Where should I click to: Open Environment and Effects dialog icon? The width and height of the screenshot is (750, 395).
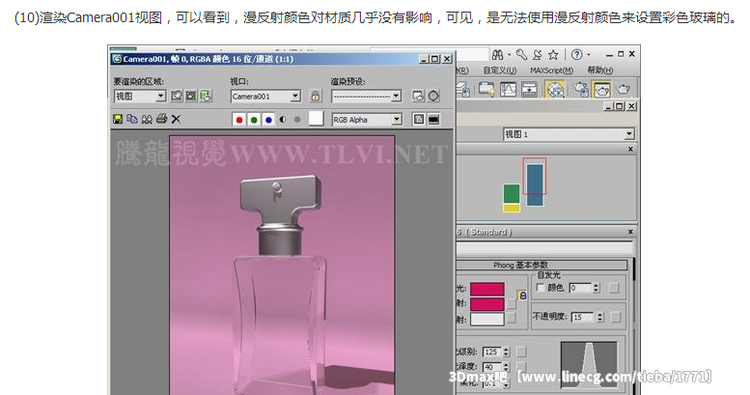[433, 96]
